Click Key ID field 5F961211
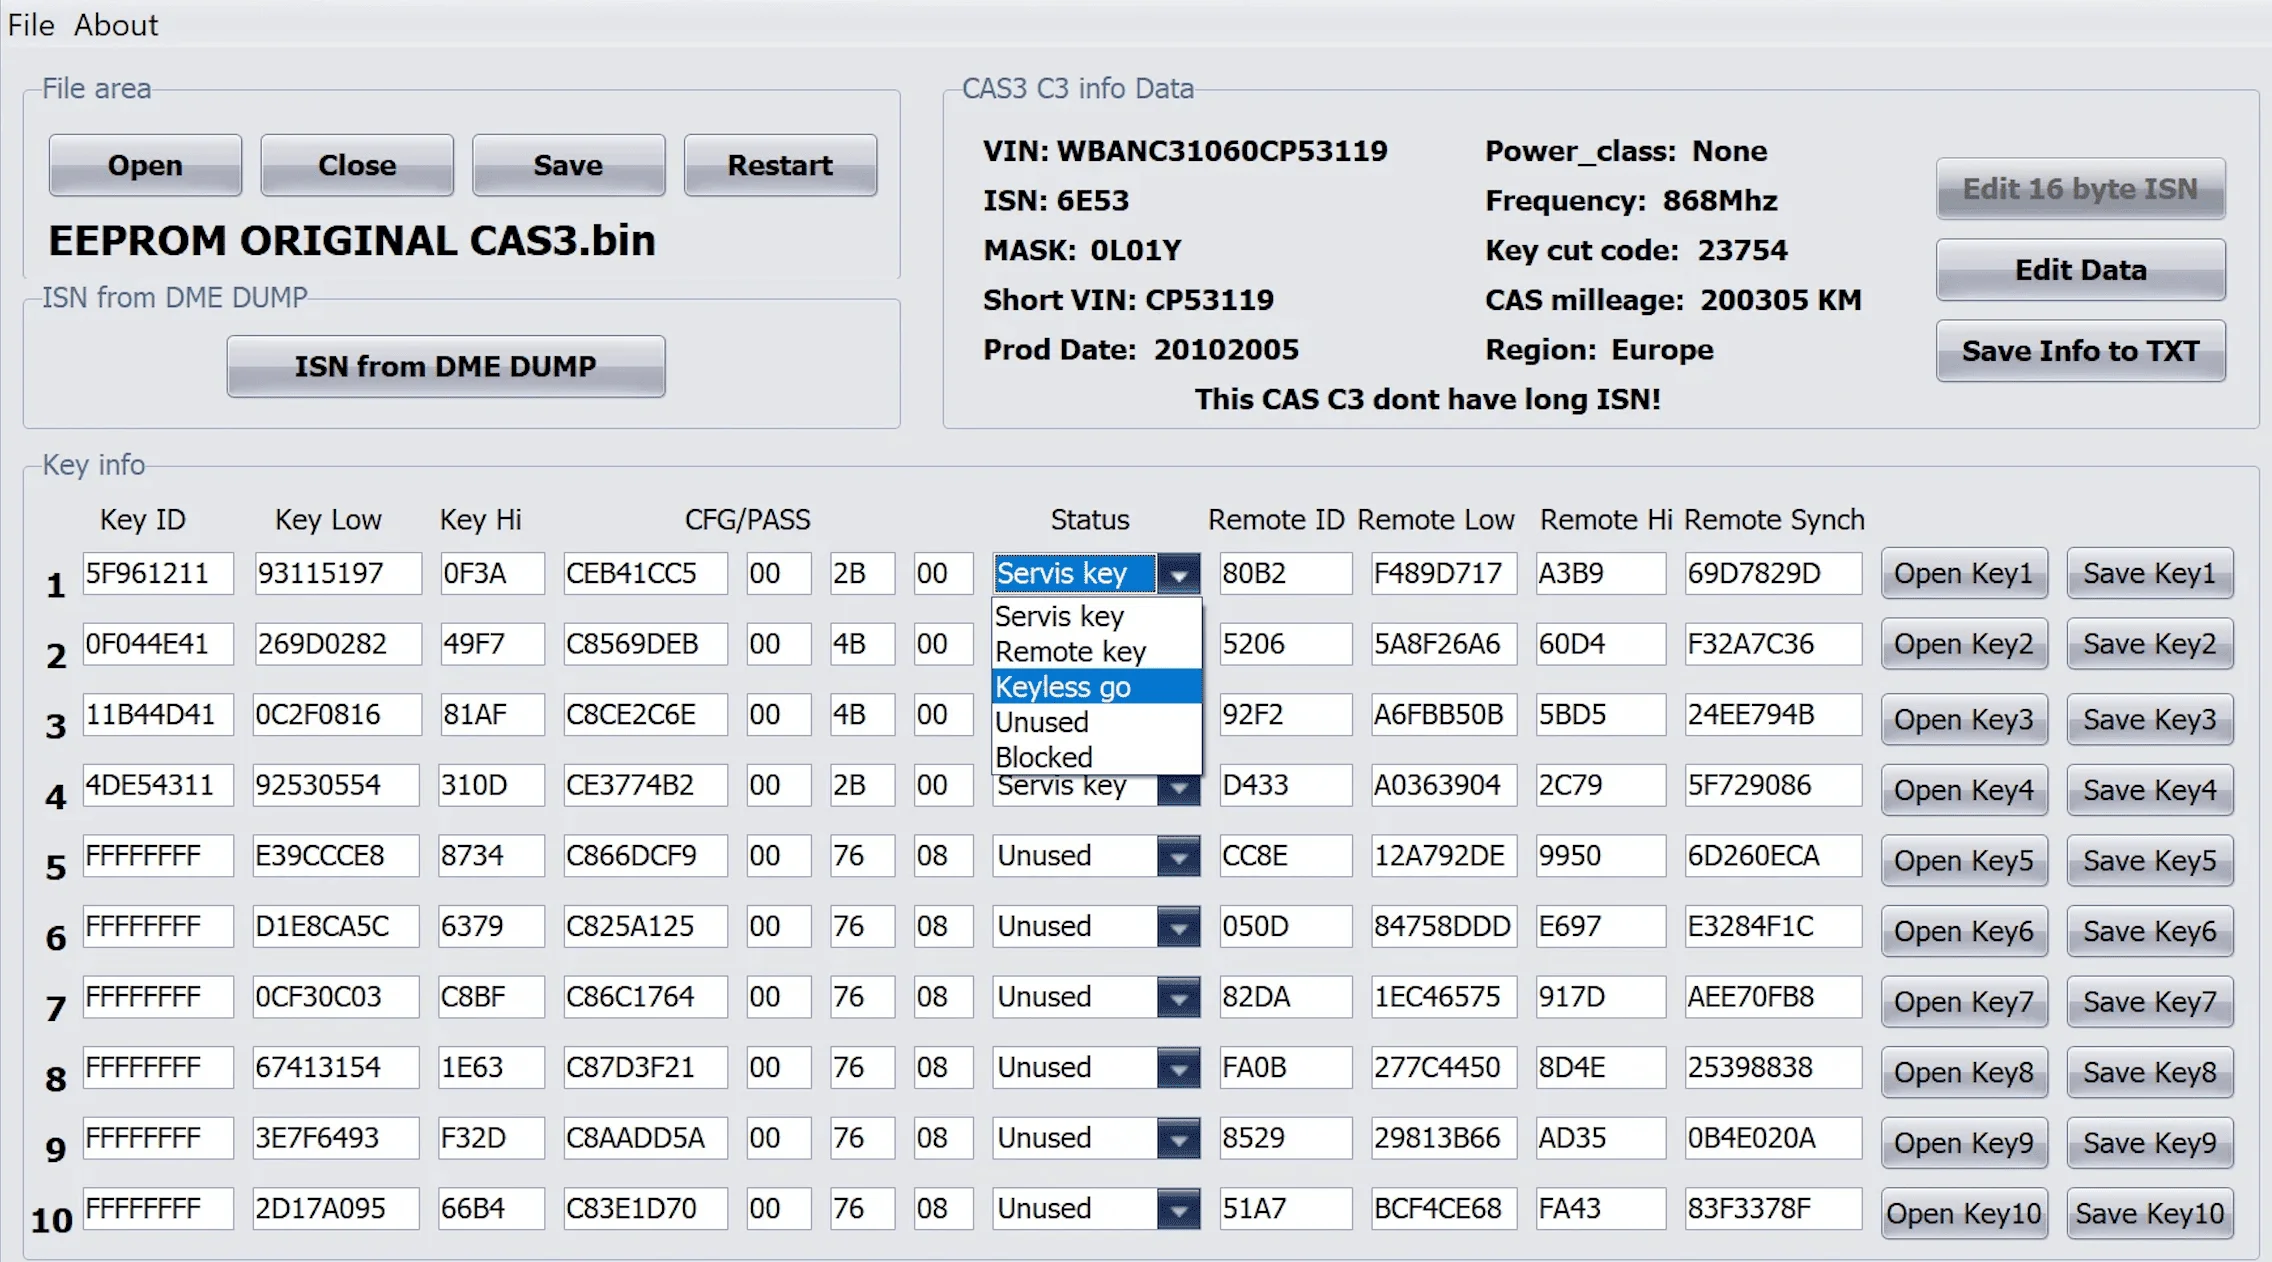The image size is (2272, 1262). point(158,574)
